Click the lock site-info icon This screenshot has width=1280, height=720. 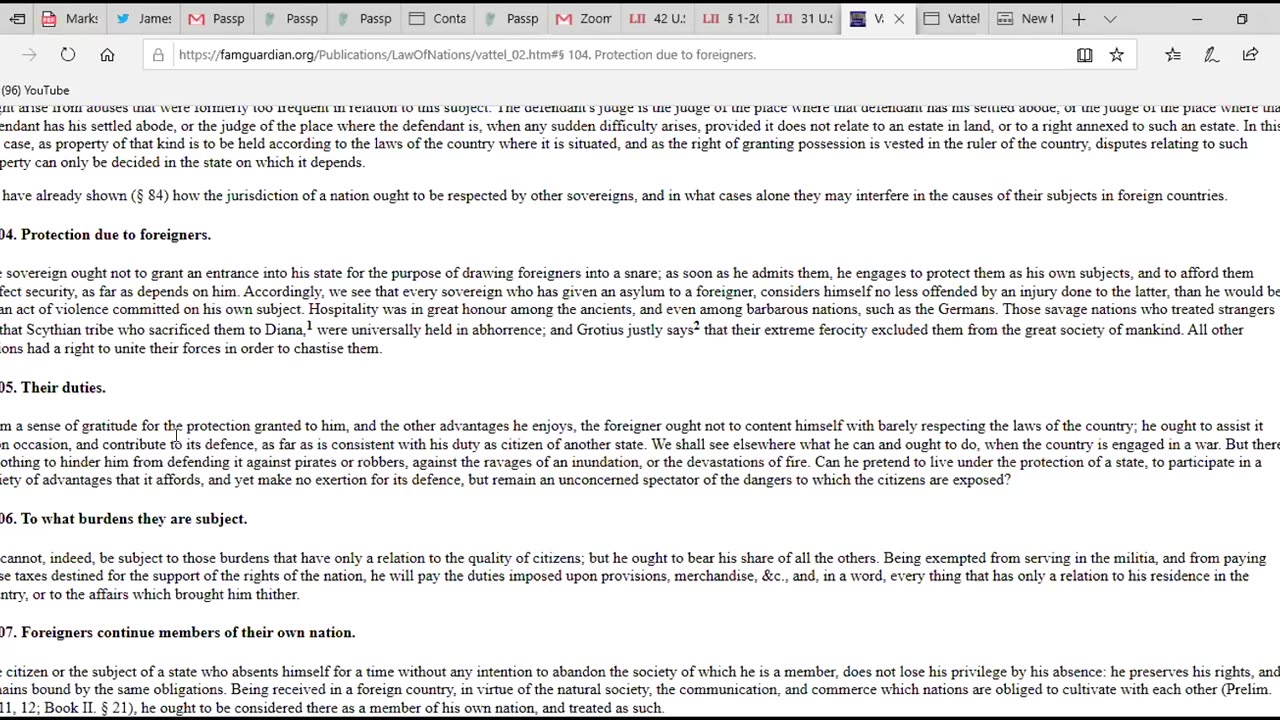[x=158, y=55]
